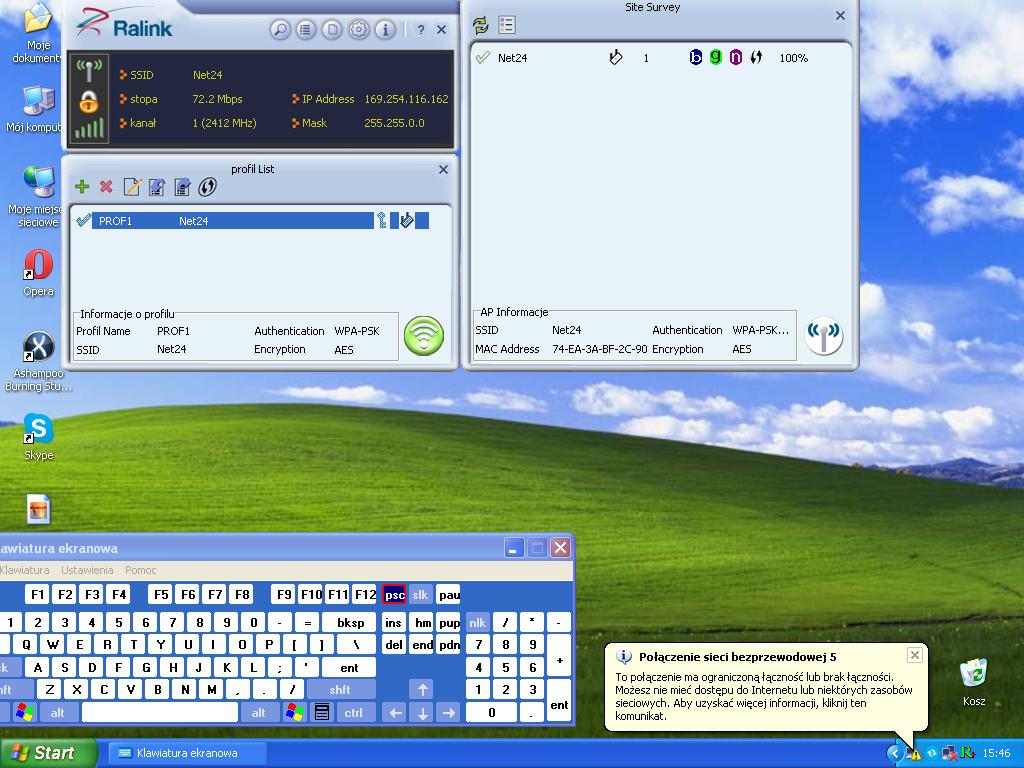
Task: Open Moje miejsca sieciowe desktop icon
Action: 37,197
